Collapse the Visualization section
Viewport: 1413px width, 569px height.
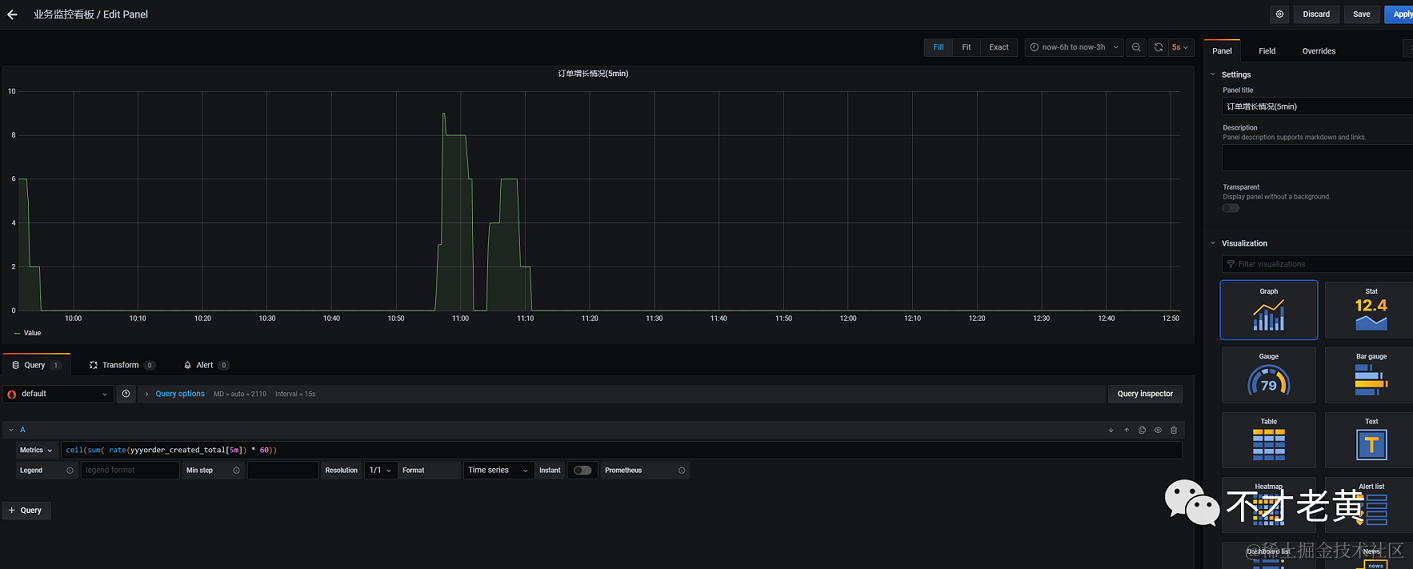[x=1213, y=243]
